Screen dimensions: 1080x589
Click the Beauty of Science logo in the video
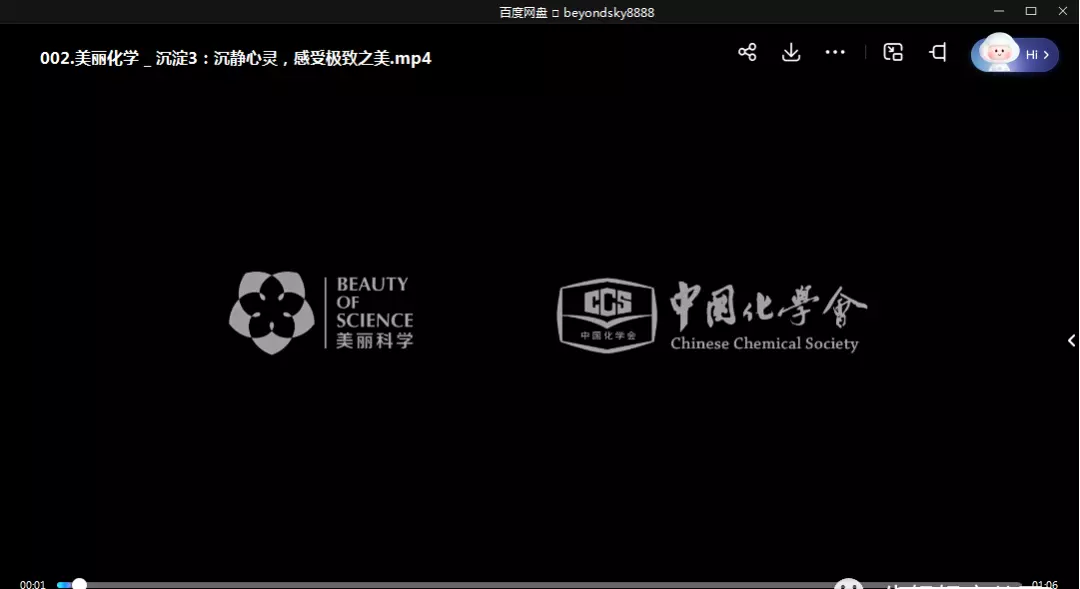pyautogui.click(x=321, y=313)
